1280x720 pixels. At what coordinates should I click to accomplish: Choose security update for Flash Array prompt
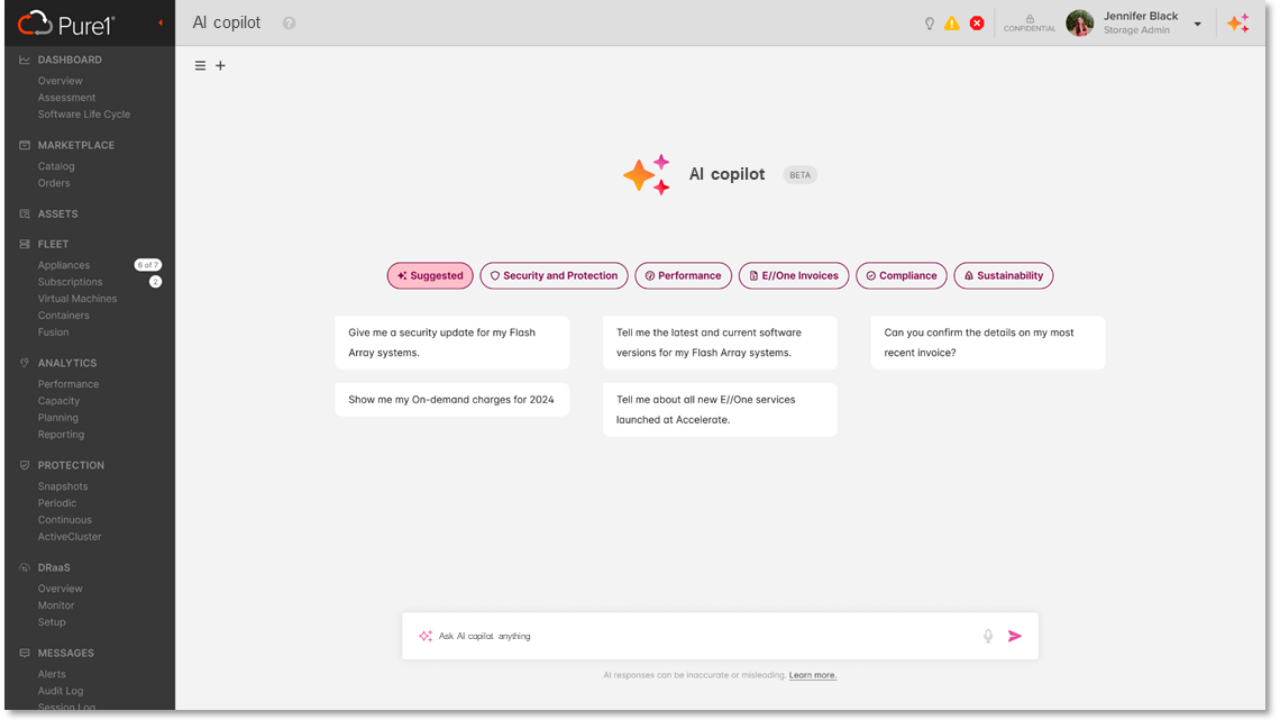[452, 343]
